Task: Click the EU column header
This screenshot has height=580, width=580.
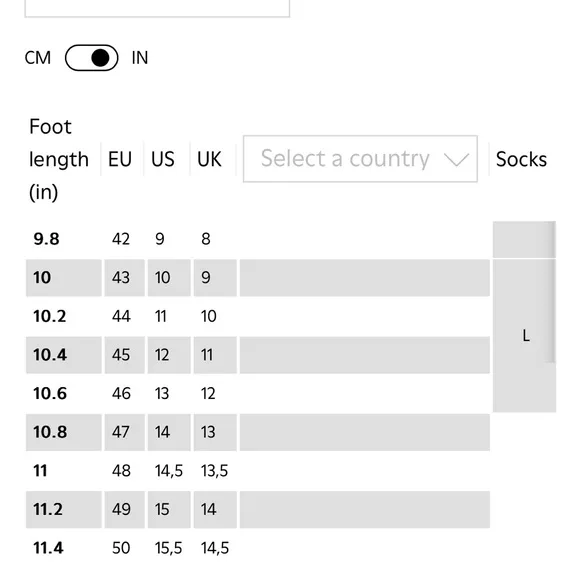Action: pyautogui.click(x=120, y=159)
